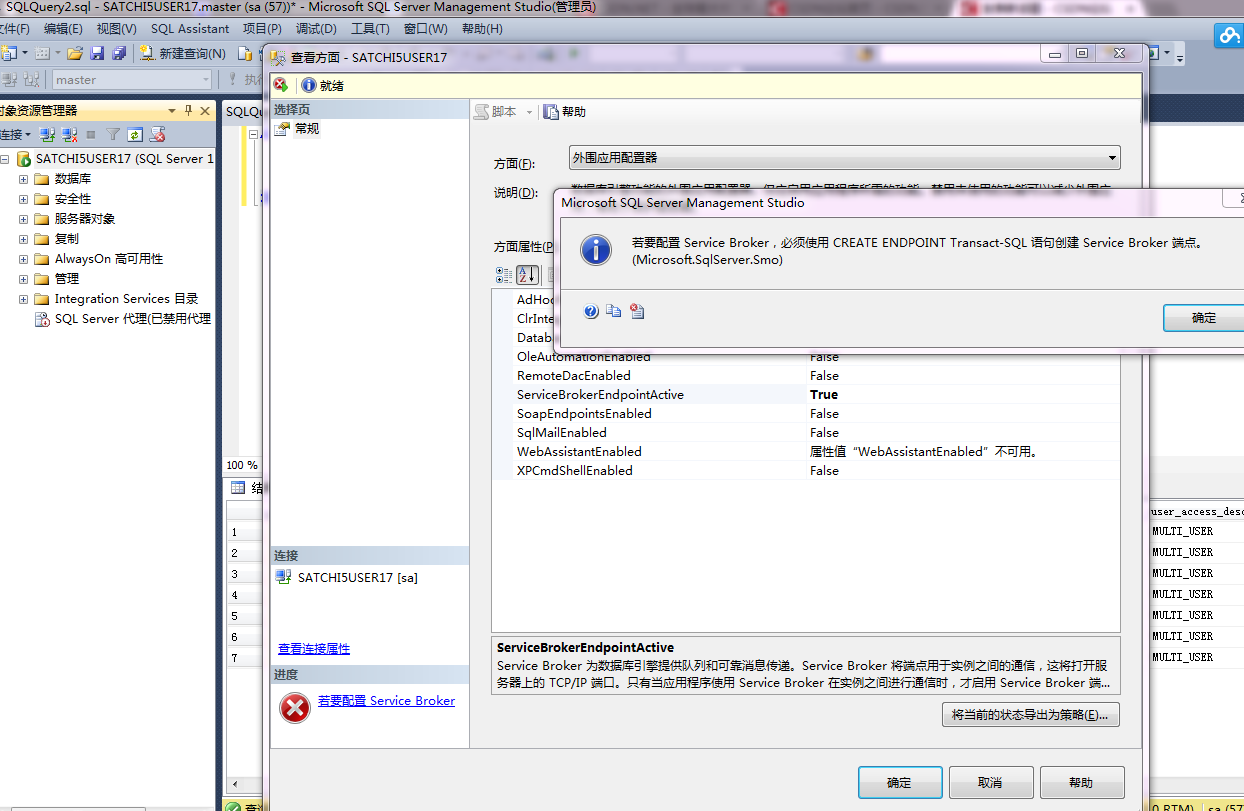Switch to categorized property view
Screen dimensions: 1244x811
click(506, 274)
